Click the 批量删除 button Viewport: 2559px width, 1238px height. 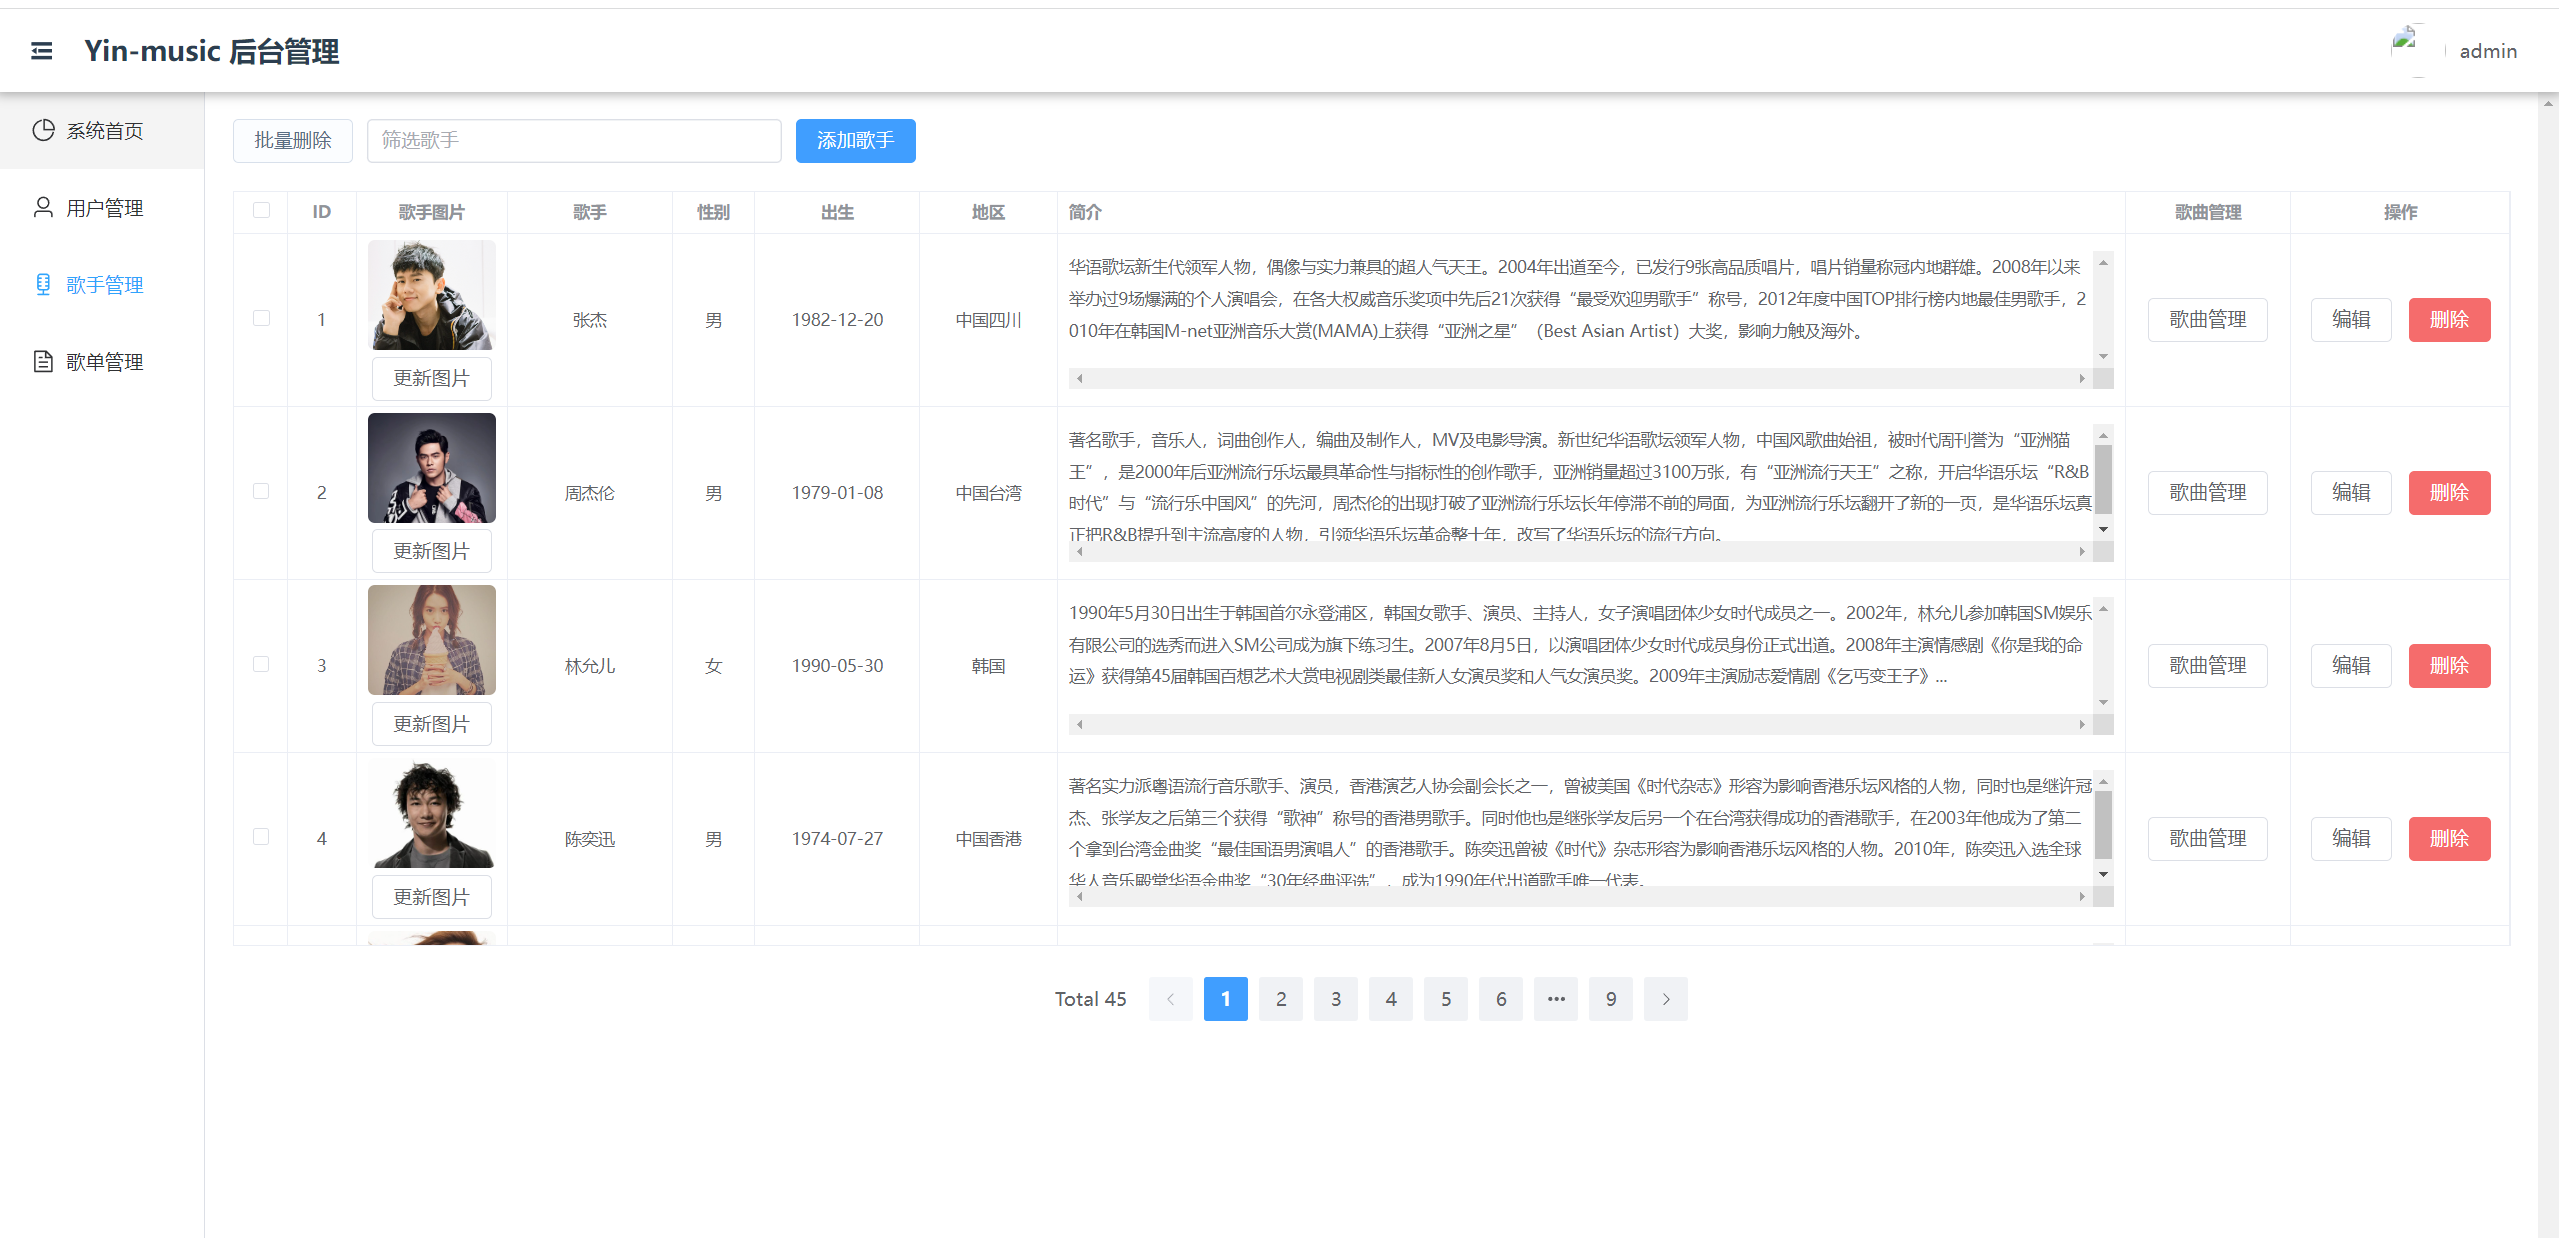tap(292, 141)
